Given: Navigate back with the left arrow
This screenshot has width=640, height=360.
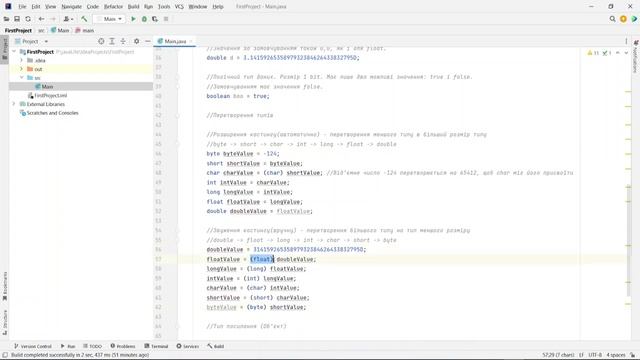Looking at the screenshot, I should click(x=41, y=19).
